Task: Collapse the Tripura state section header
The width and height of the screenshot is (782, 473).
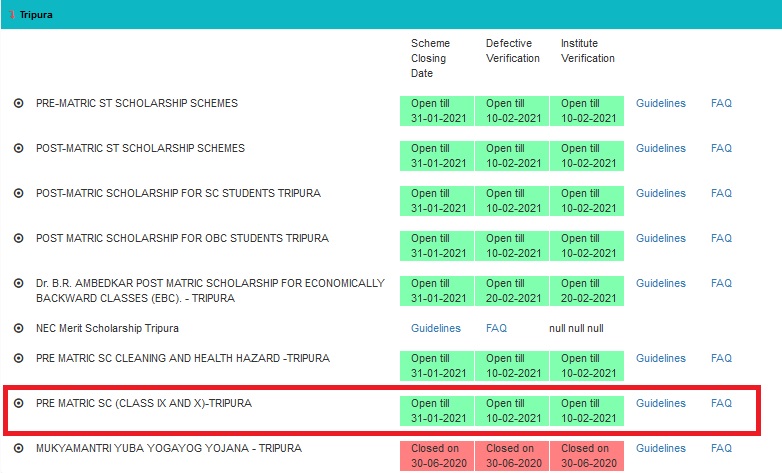Action: click(36, 16)
